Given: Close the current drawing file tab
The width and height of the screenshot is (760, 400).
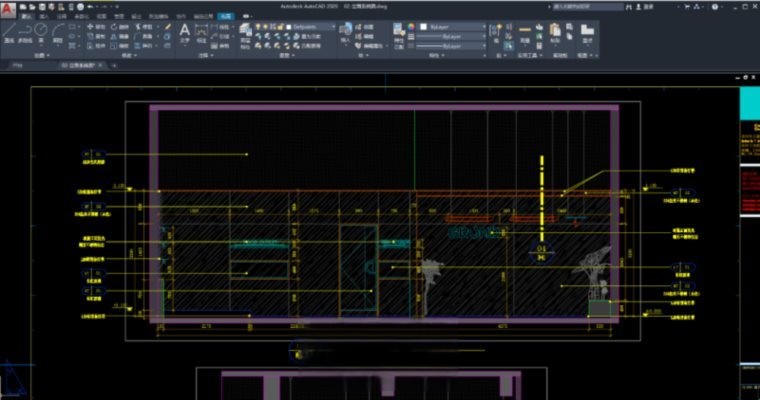Looking at the screenshot, I should (x=101, y=64).
